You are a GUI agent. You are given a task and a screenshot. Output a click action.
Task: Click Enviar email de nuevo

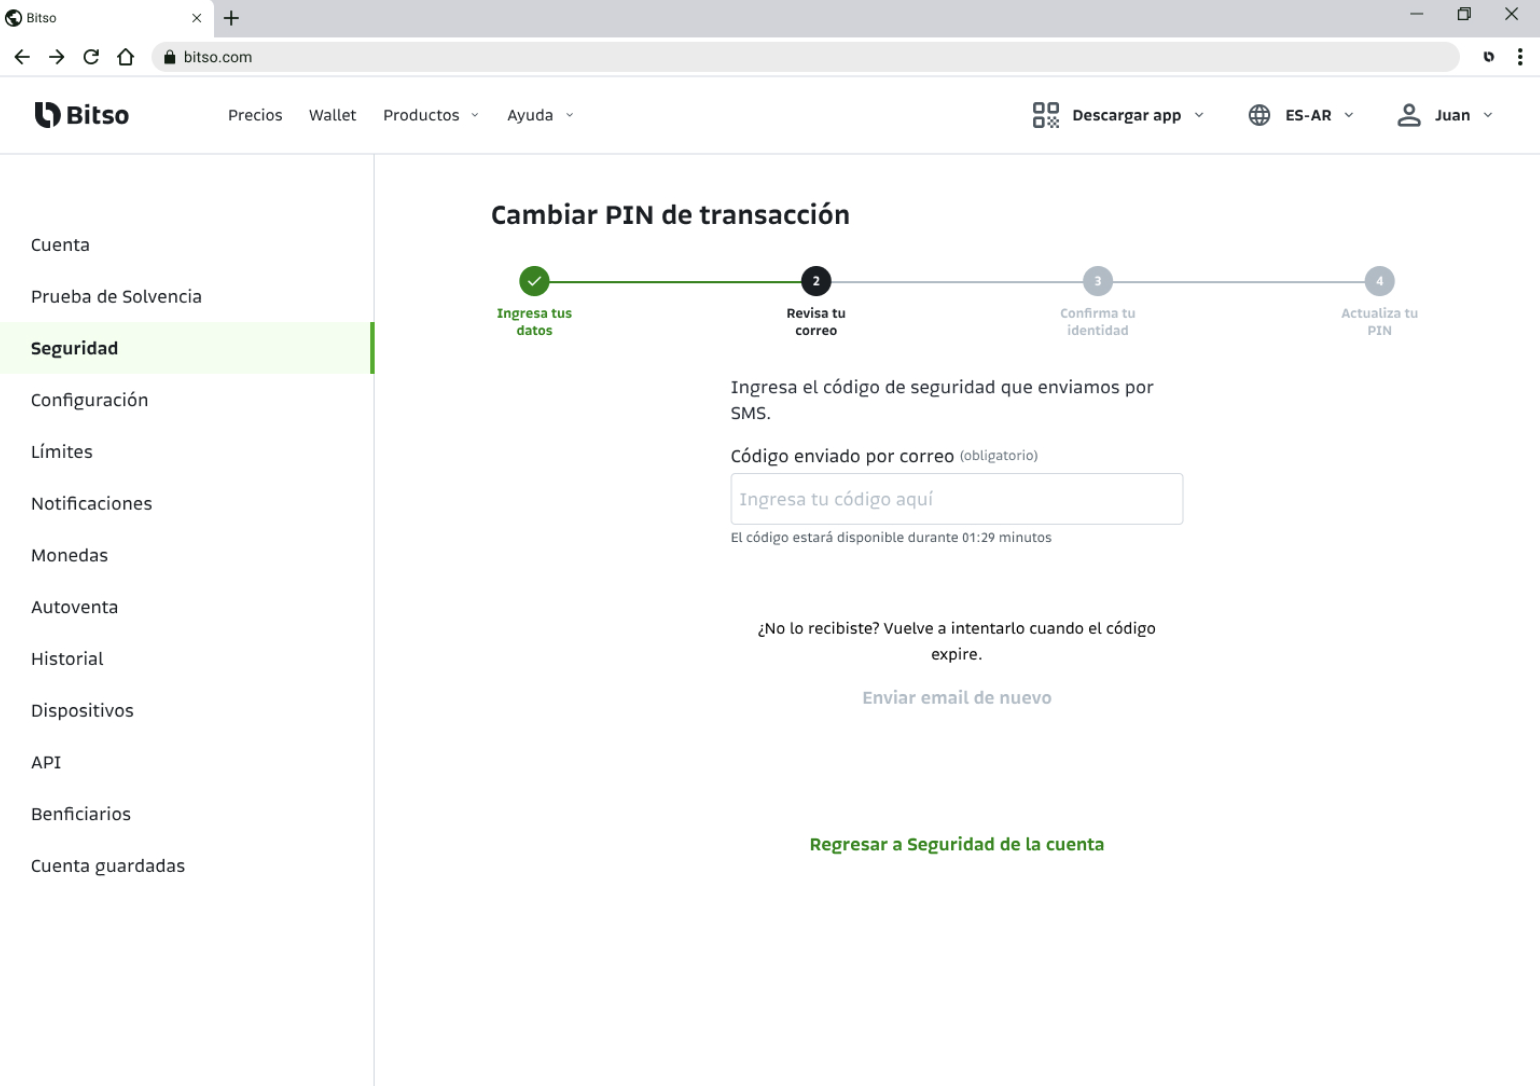(957, 698)
